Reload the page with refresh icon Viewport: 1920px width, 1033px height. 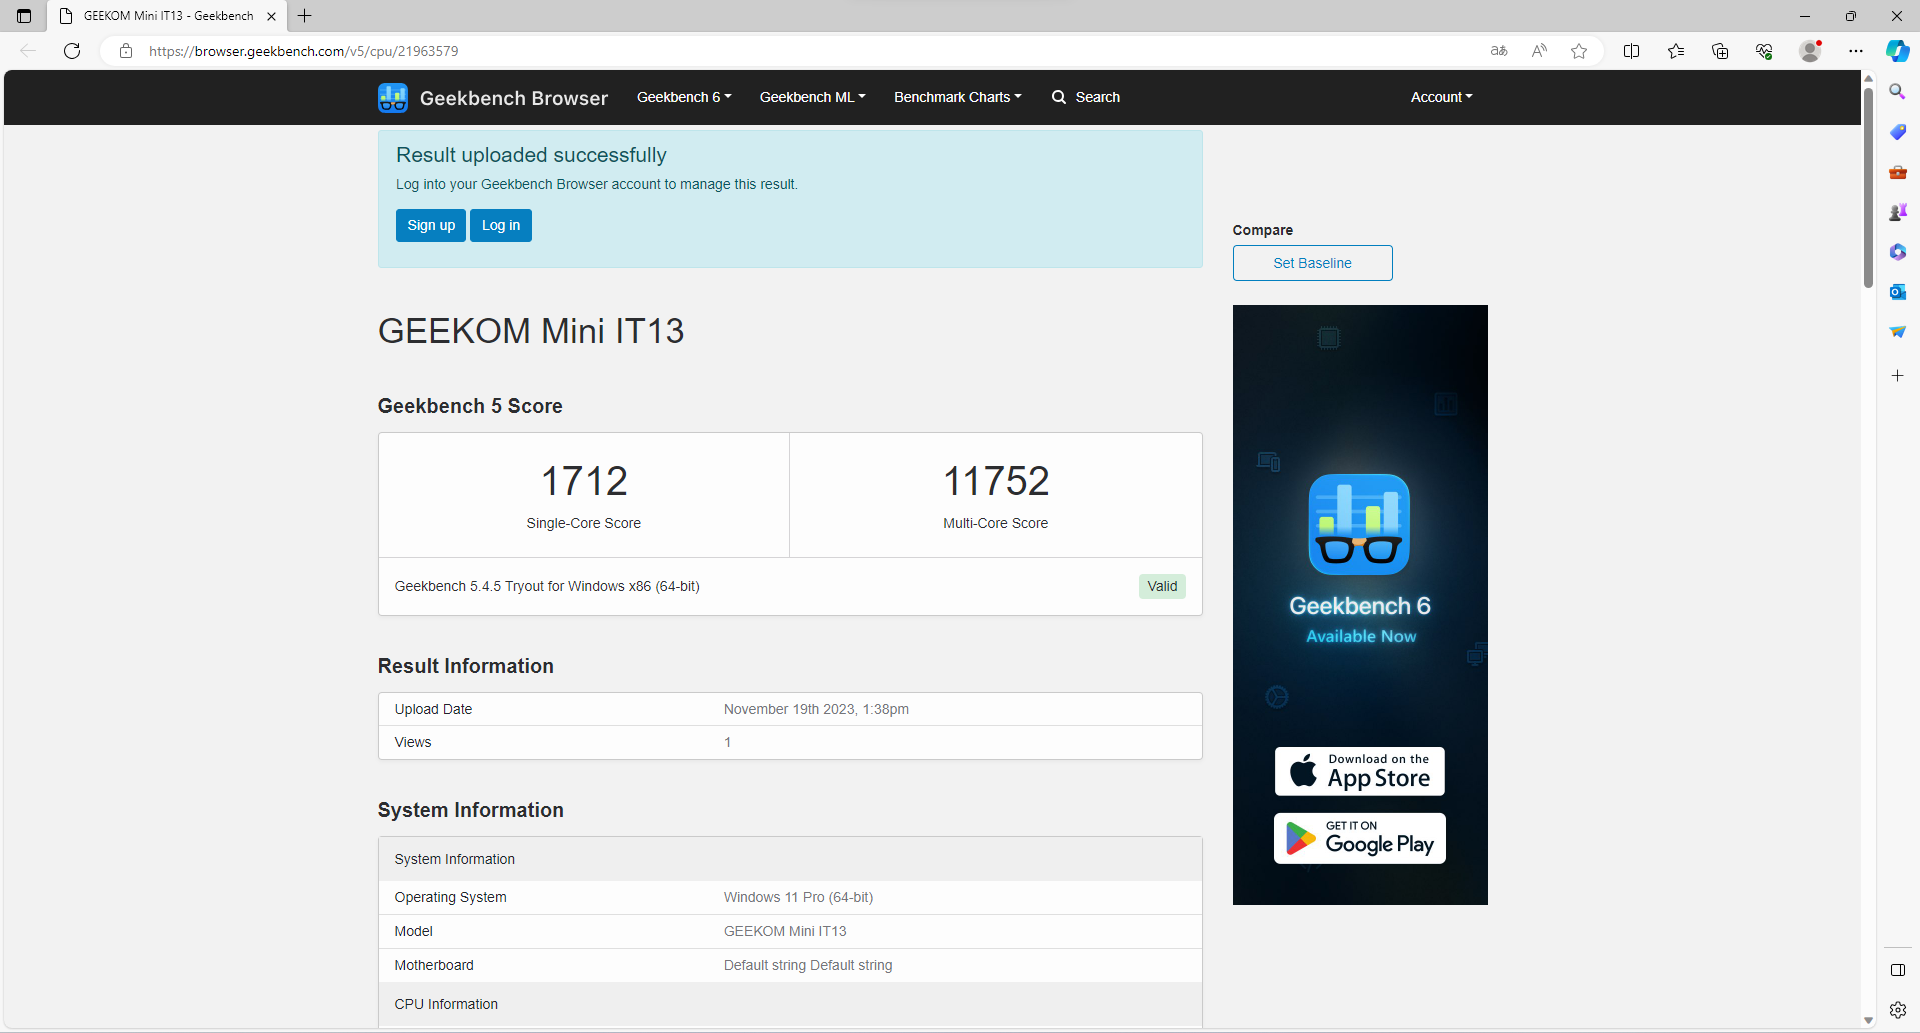pos(72,51)
